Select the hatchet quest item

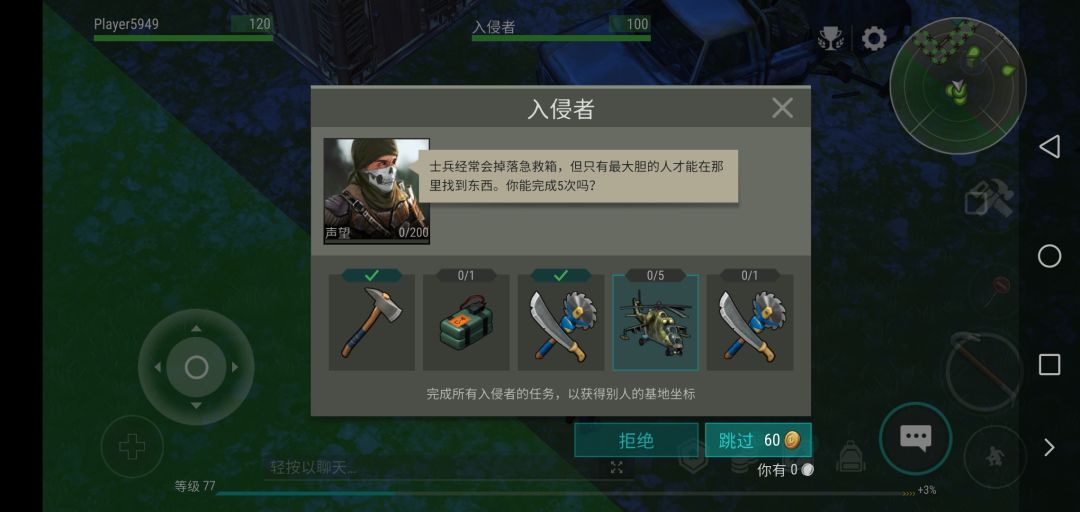(x=371, y=322)
